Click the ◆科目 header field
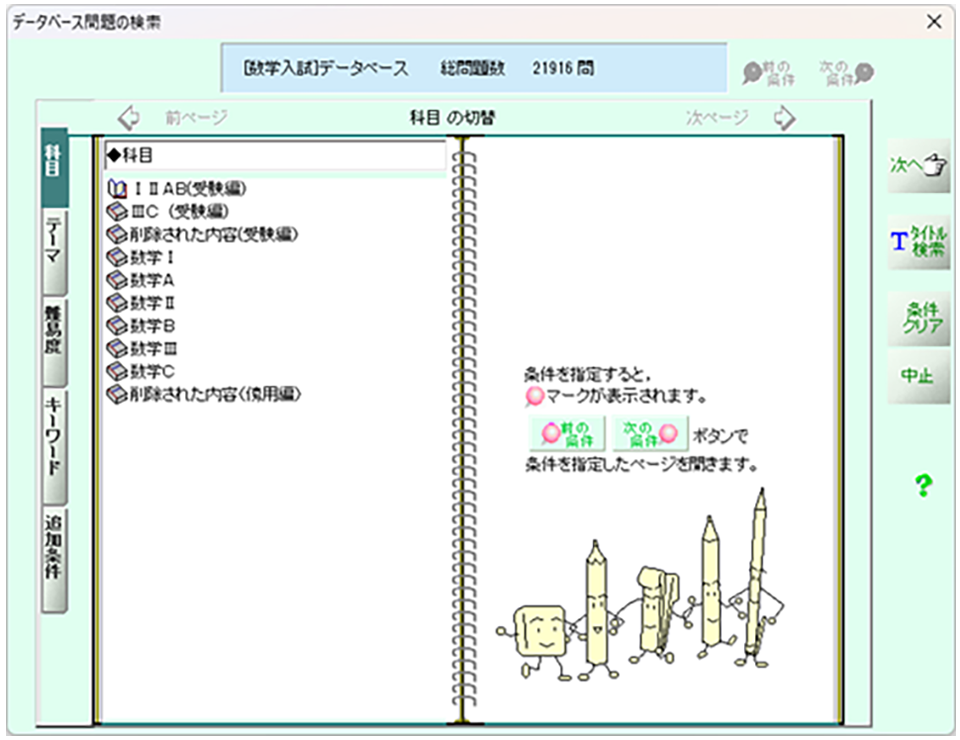This screenshot has height=740, width=960. pos(276,155)
